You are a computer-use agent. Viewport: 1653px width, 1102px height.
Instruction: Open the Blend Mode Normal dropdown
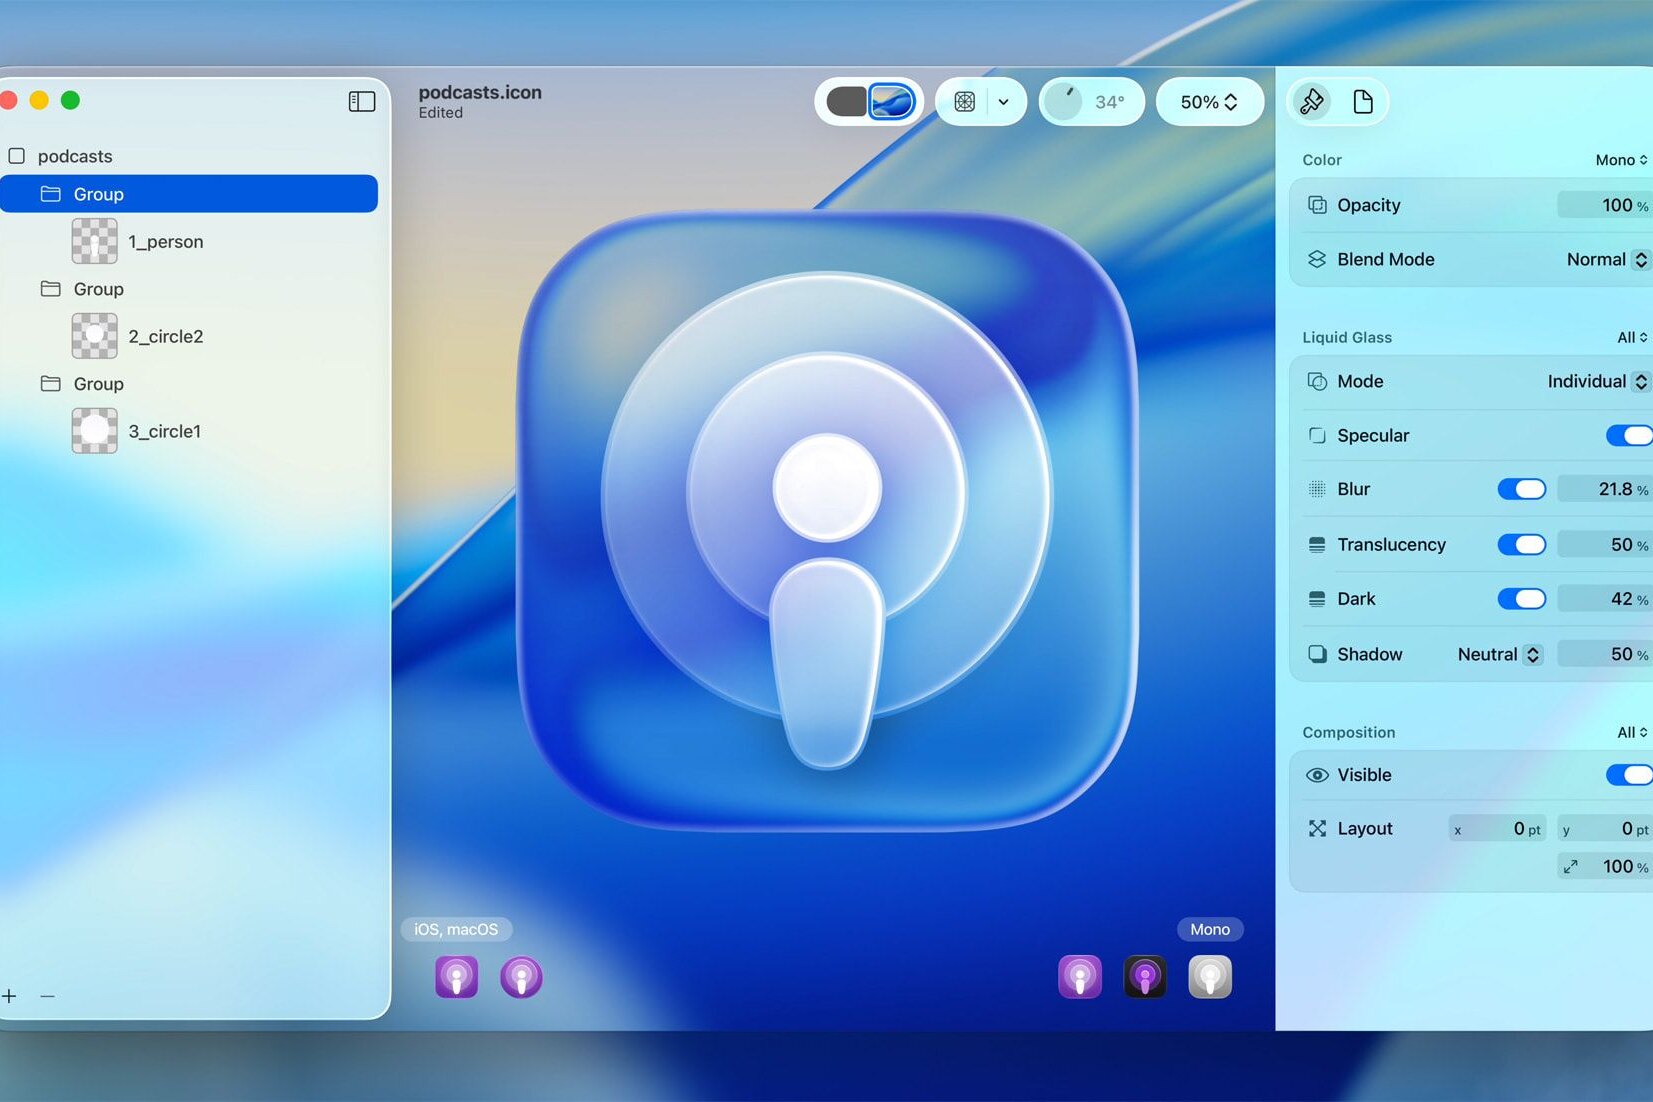coord(1606,259)
